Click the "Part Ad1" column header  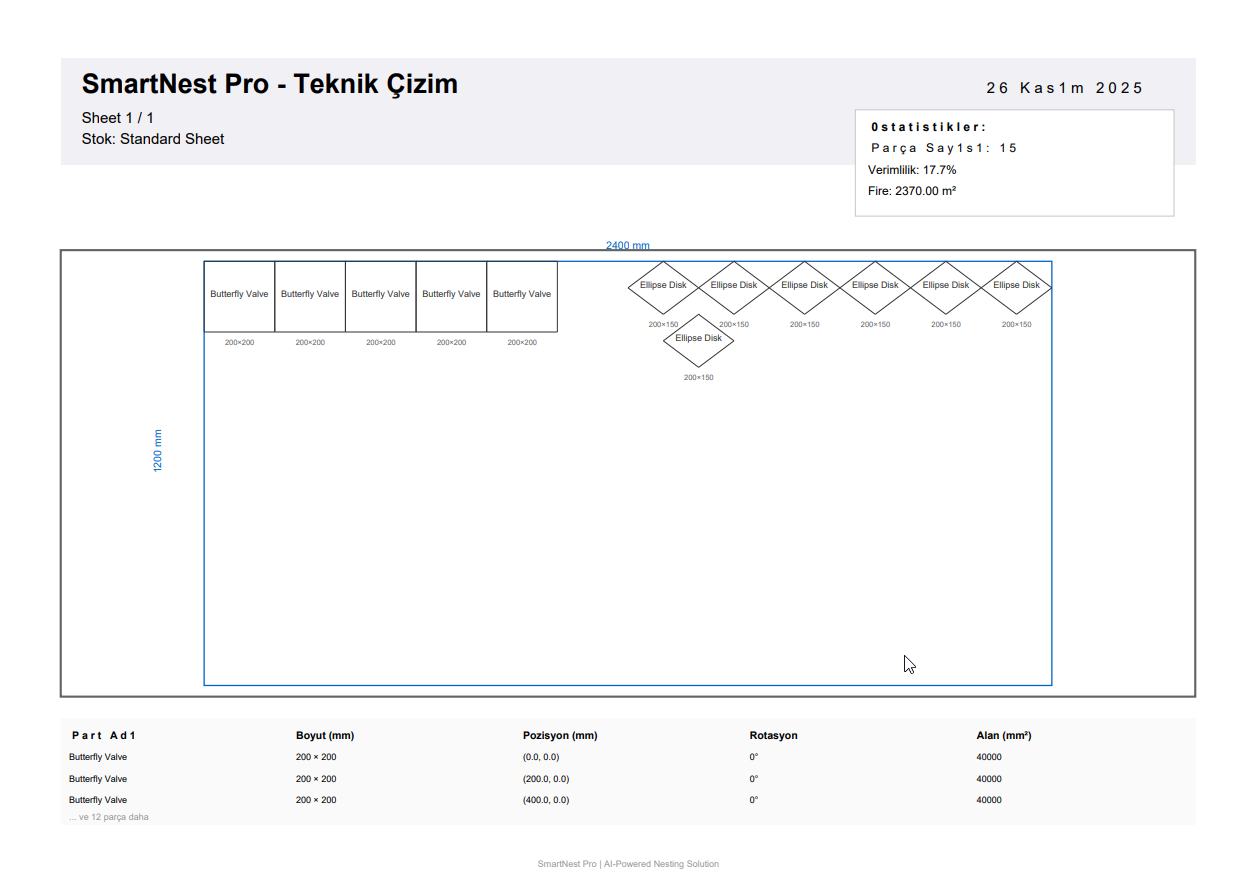[x=104, y=735]
